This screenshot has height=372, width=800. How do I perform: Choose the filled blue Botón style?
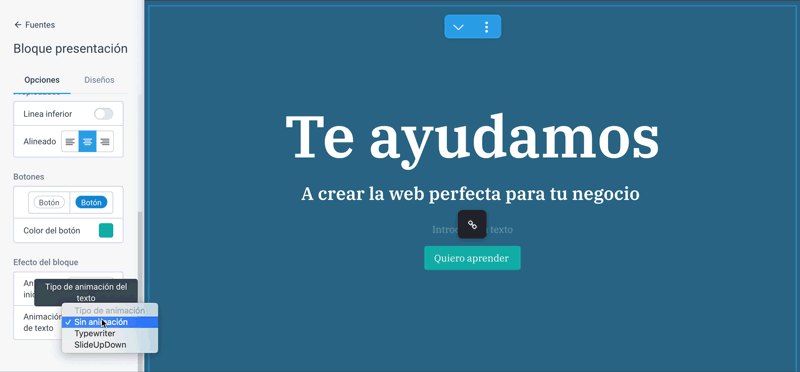(91, 203)
